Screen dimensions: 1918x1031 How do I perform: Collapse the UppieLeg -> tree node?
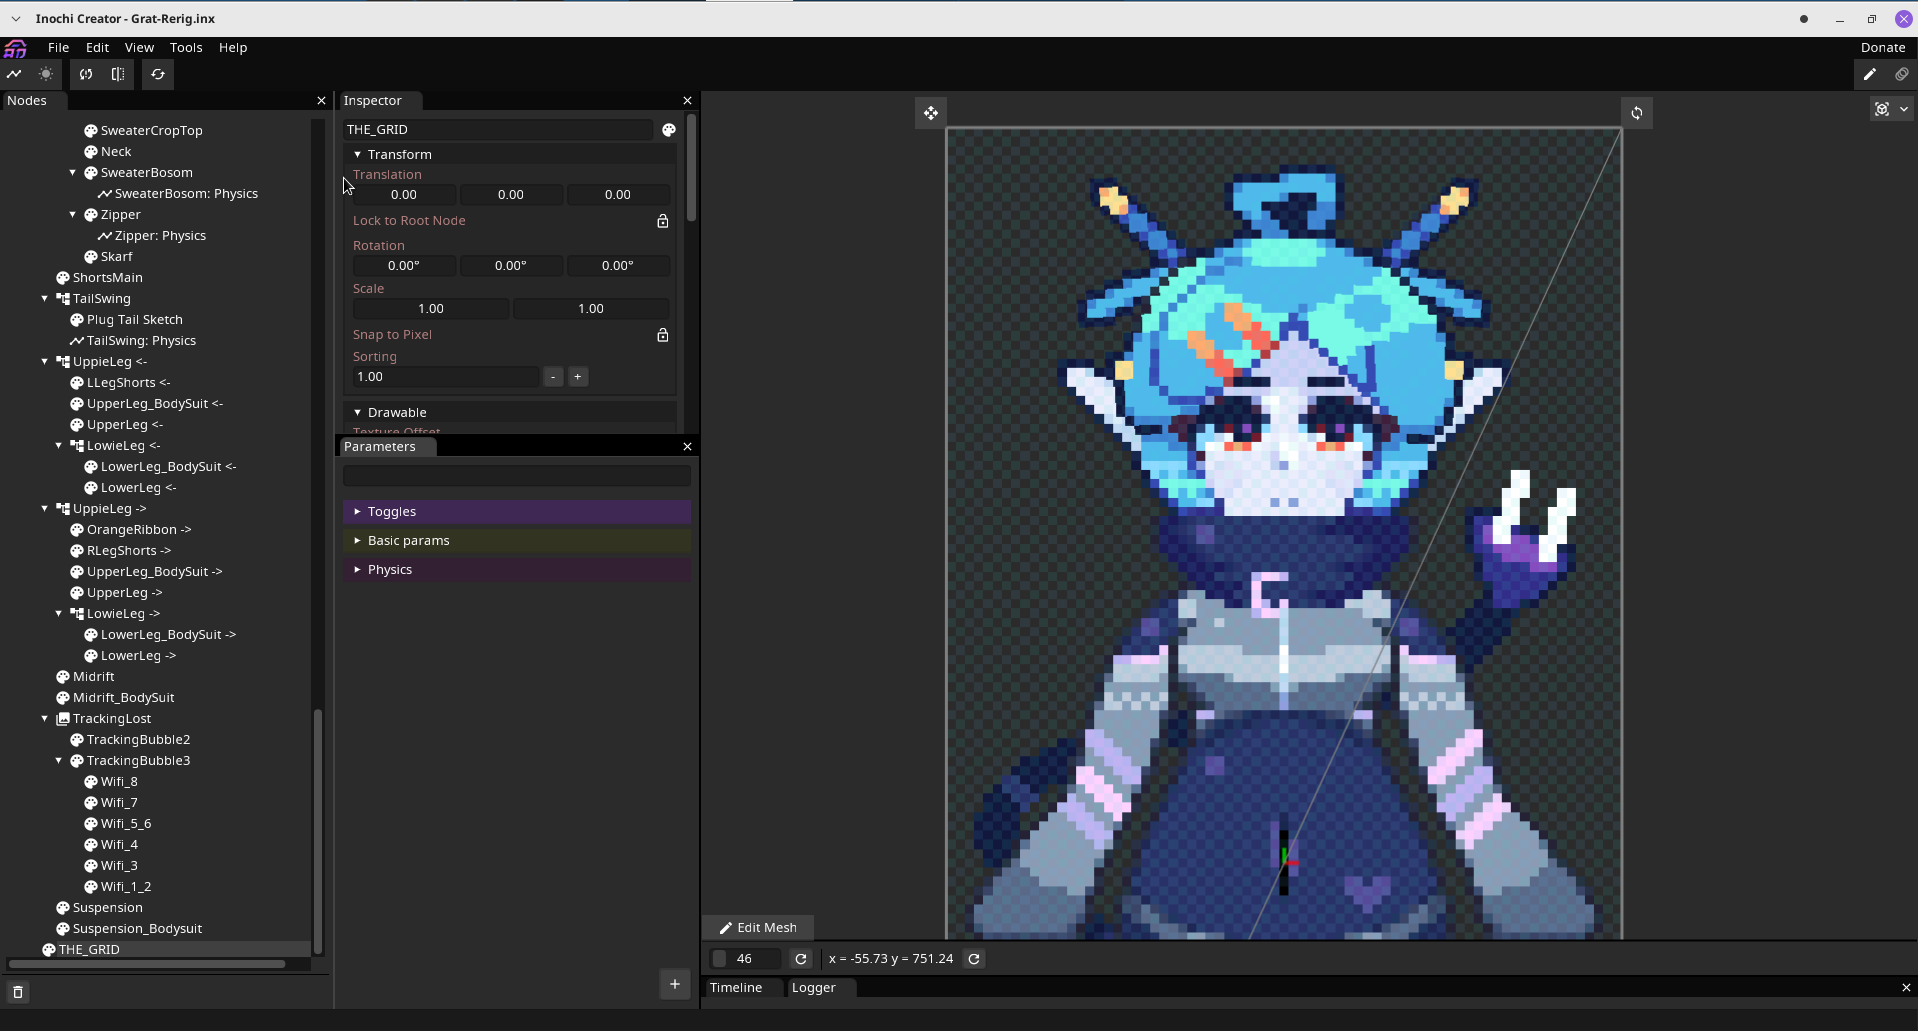[45, 509]
